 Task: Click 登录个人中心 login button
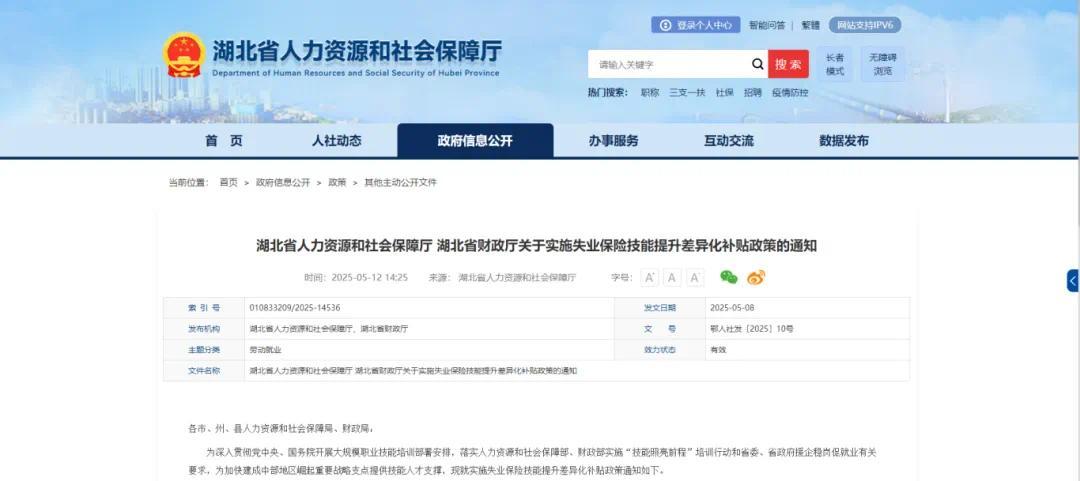[x=696, y=25]
